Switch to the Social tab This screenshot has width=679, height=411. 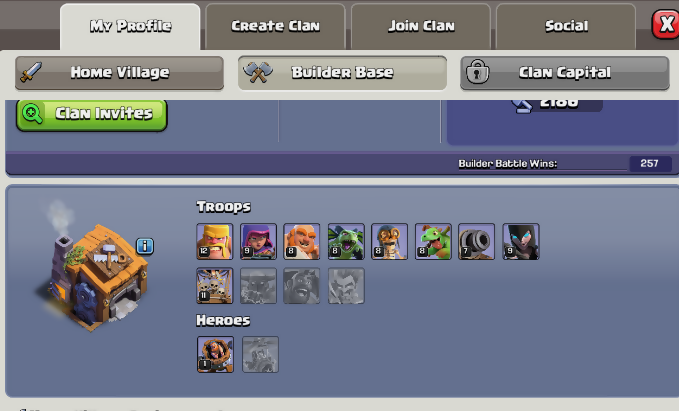point(566,26)
